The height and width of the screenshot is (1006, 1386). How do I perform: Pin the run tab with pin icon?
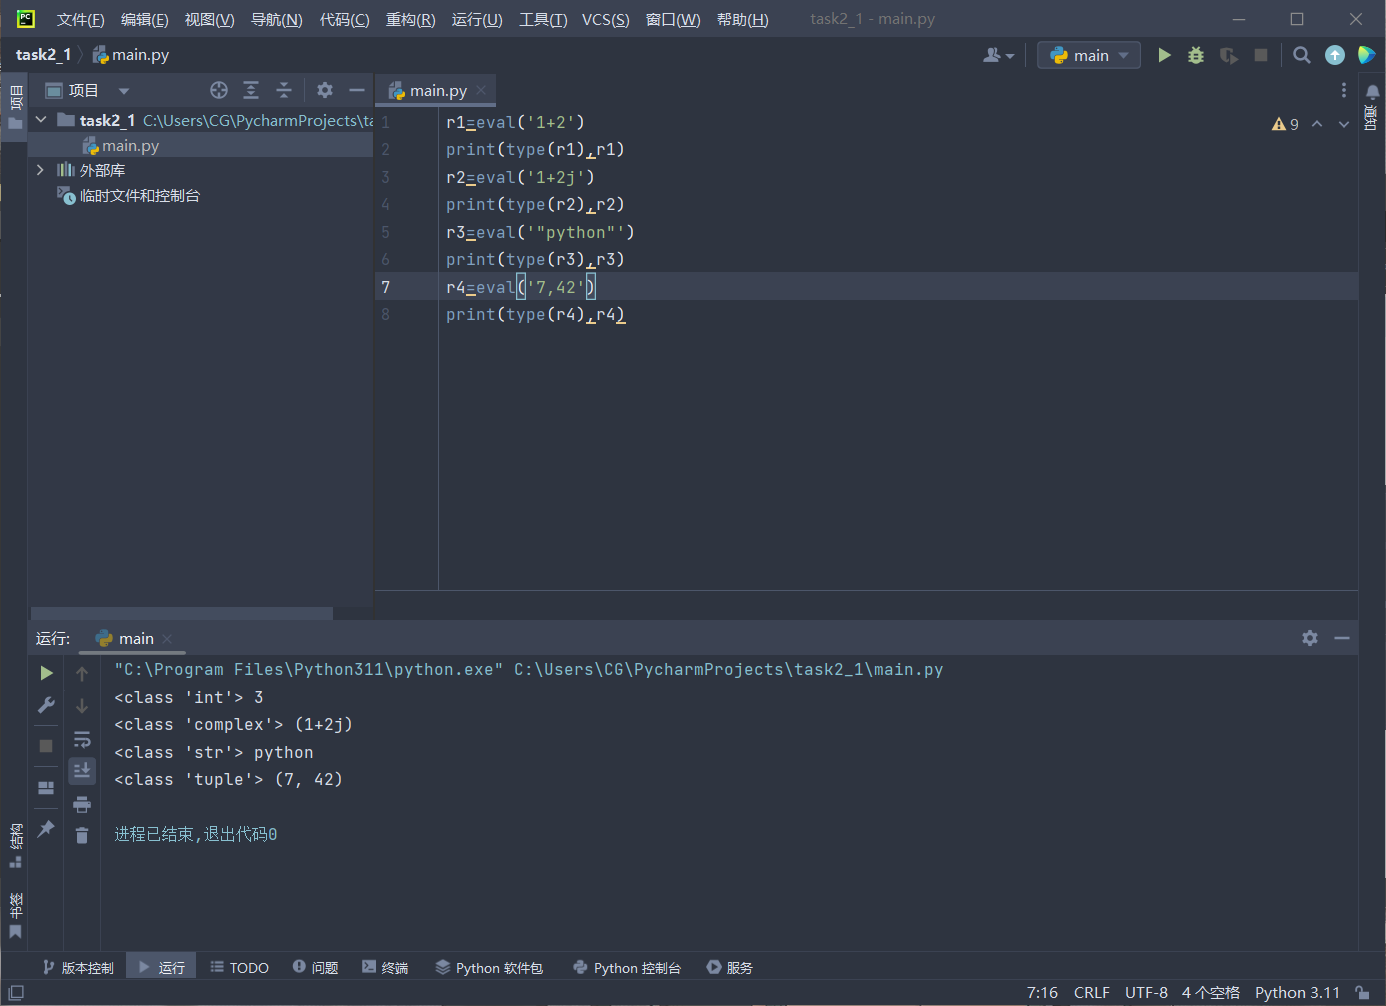[46, 828]
